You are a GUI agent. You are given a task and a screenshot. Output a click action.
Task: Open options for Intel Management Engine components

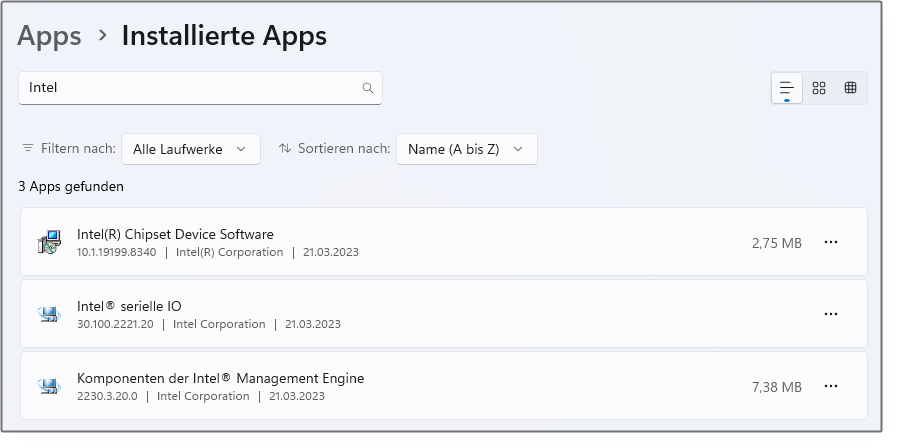click(x=831, y=386)
